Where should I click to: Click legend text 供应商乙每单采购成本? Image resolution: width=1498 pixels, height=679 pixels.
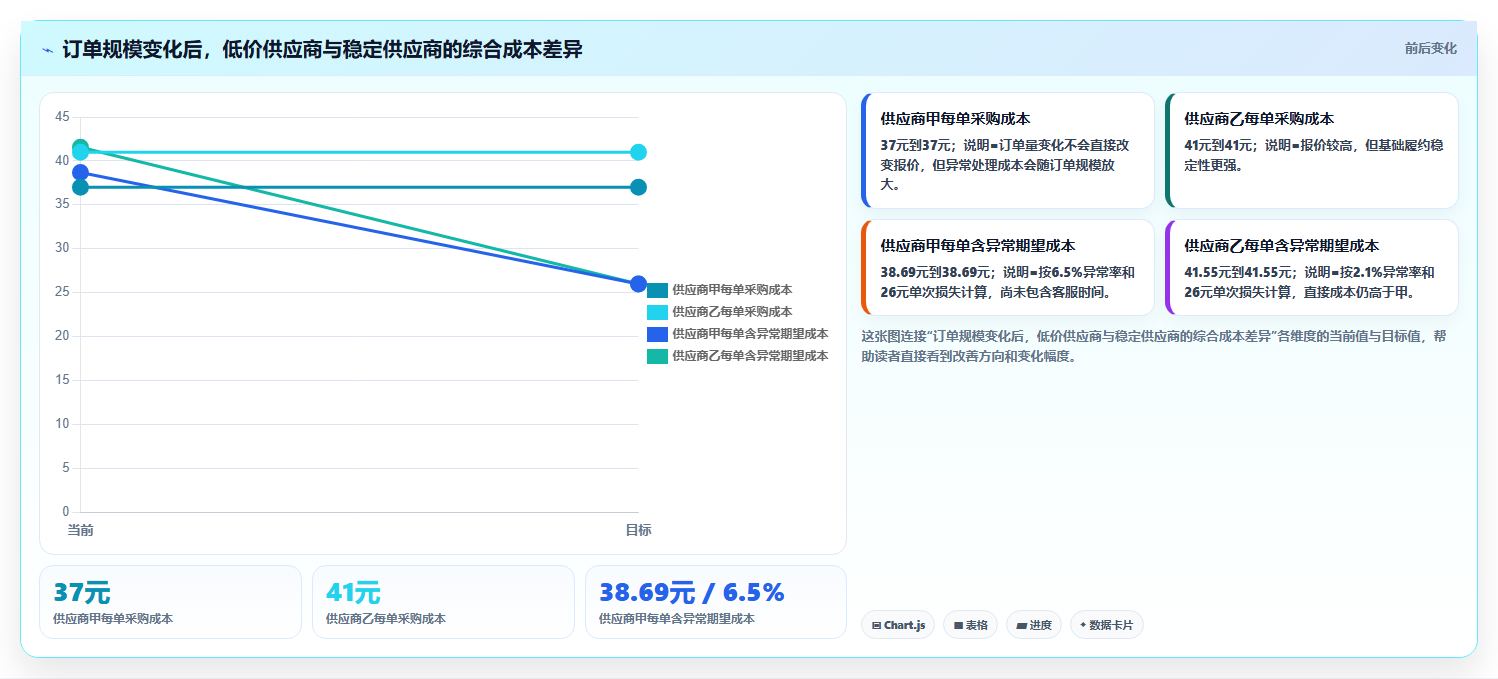(732, 312)
